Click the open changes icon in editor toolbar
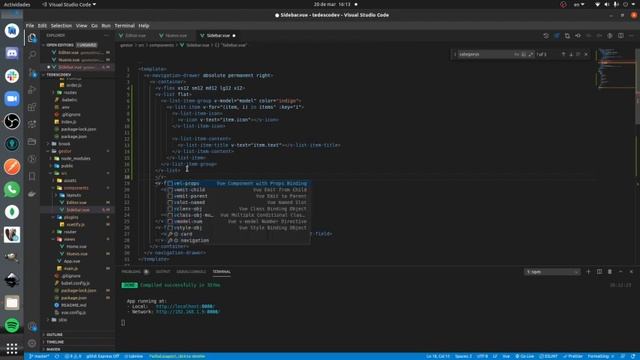Screen dimensions: 640x360 [567, 36]
